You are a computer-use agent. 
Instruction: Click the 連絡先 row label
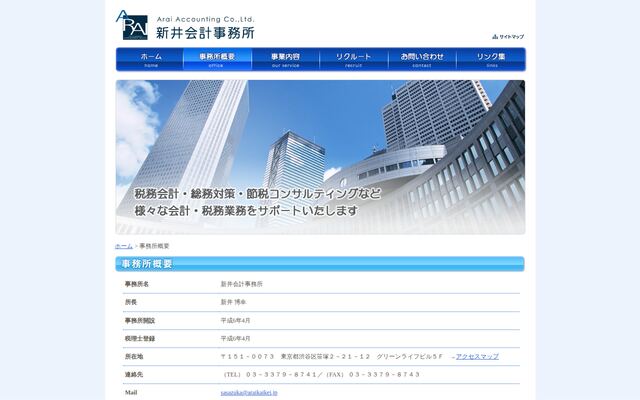pyautogui.click(x=134, y=375)
